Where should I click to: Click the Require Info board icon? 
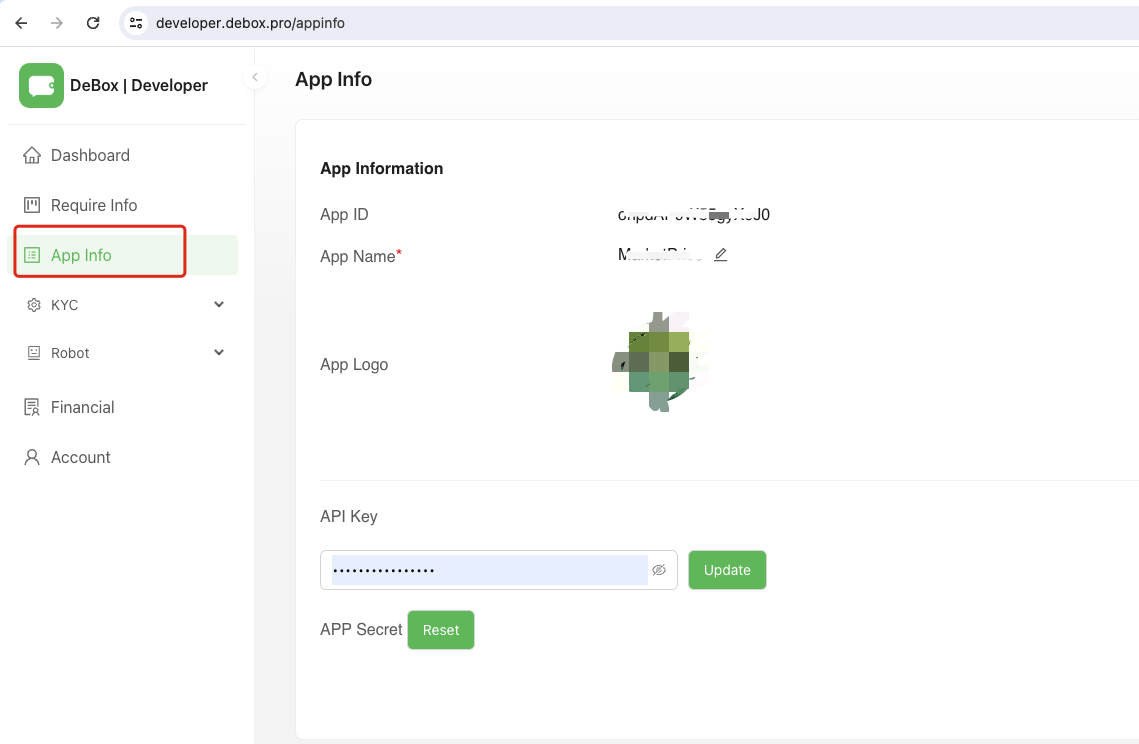click(32, 205)
